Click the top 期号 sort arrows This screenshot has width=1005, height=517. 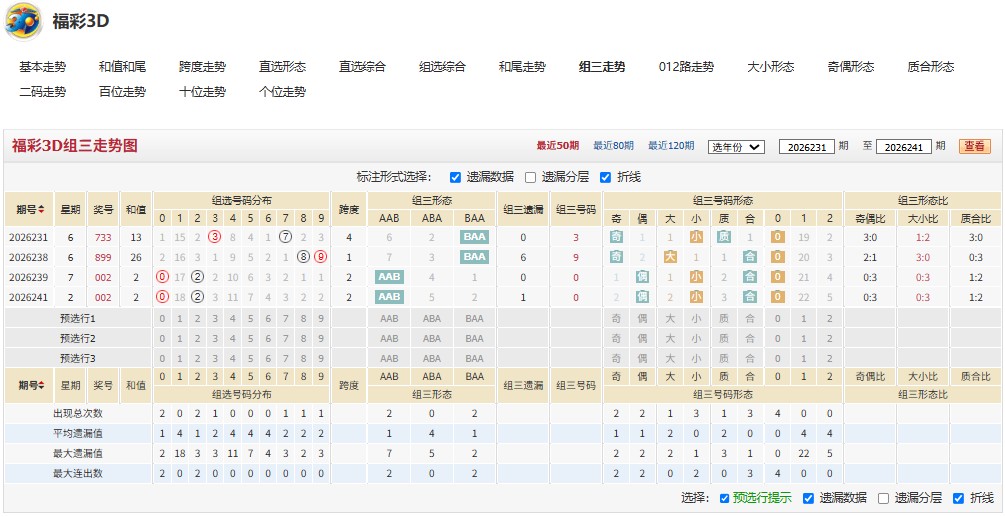coord(42,209)
